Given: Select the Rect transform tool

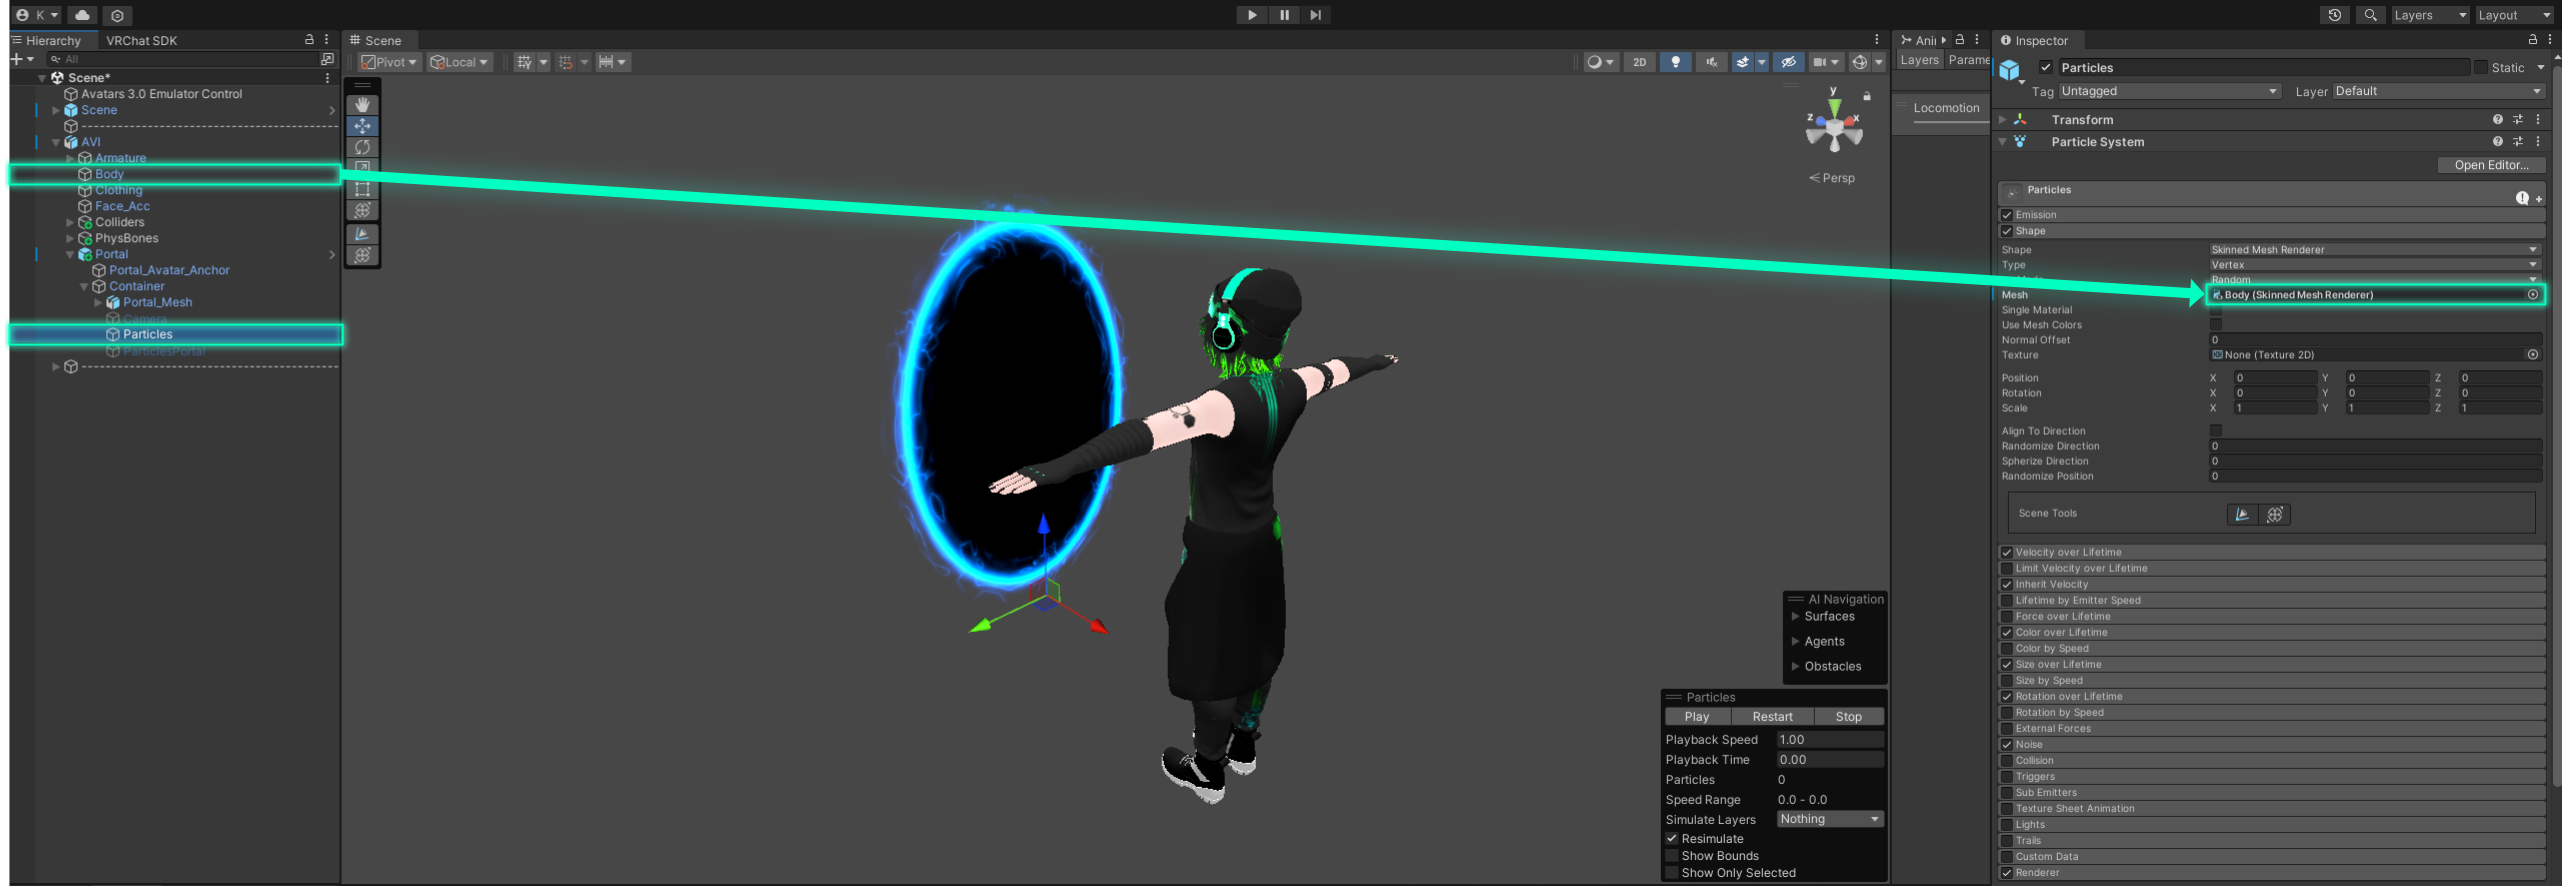Looking at the screenshot, I should 362,189.
